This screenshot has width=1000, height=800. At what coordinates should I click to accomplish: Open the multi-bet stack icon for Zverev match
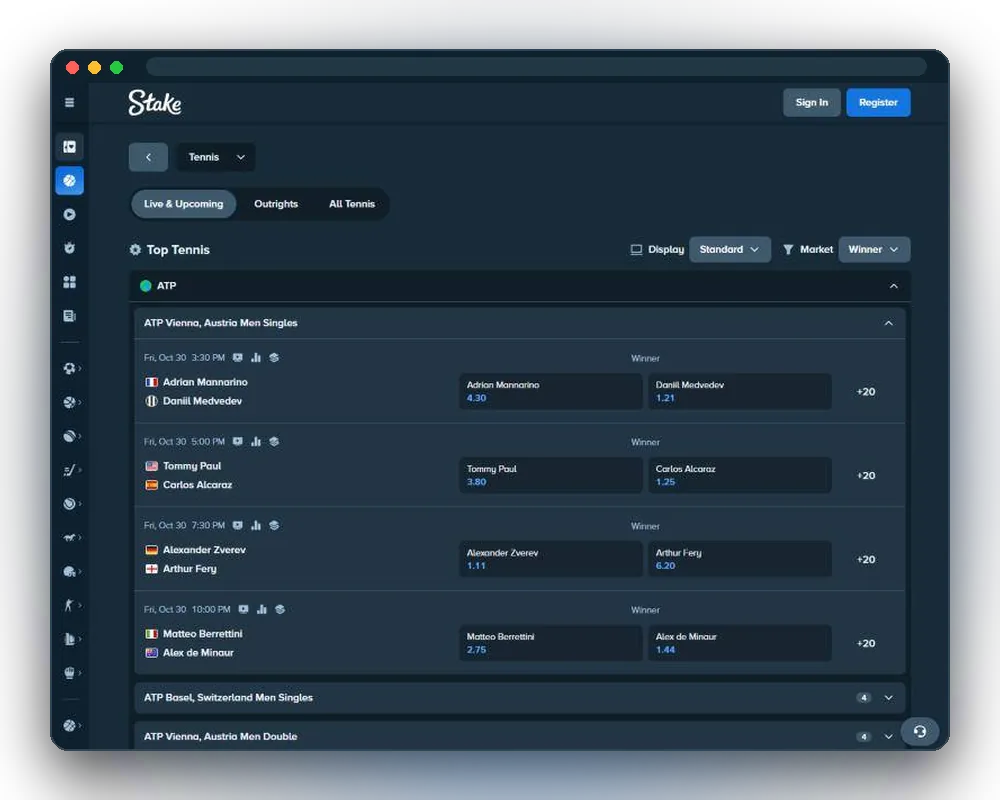[x=274, y=526]
